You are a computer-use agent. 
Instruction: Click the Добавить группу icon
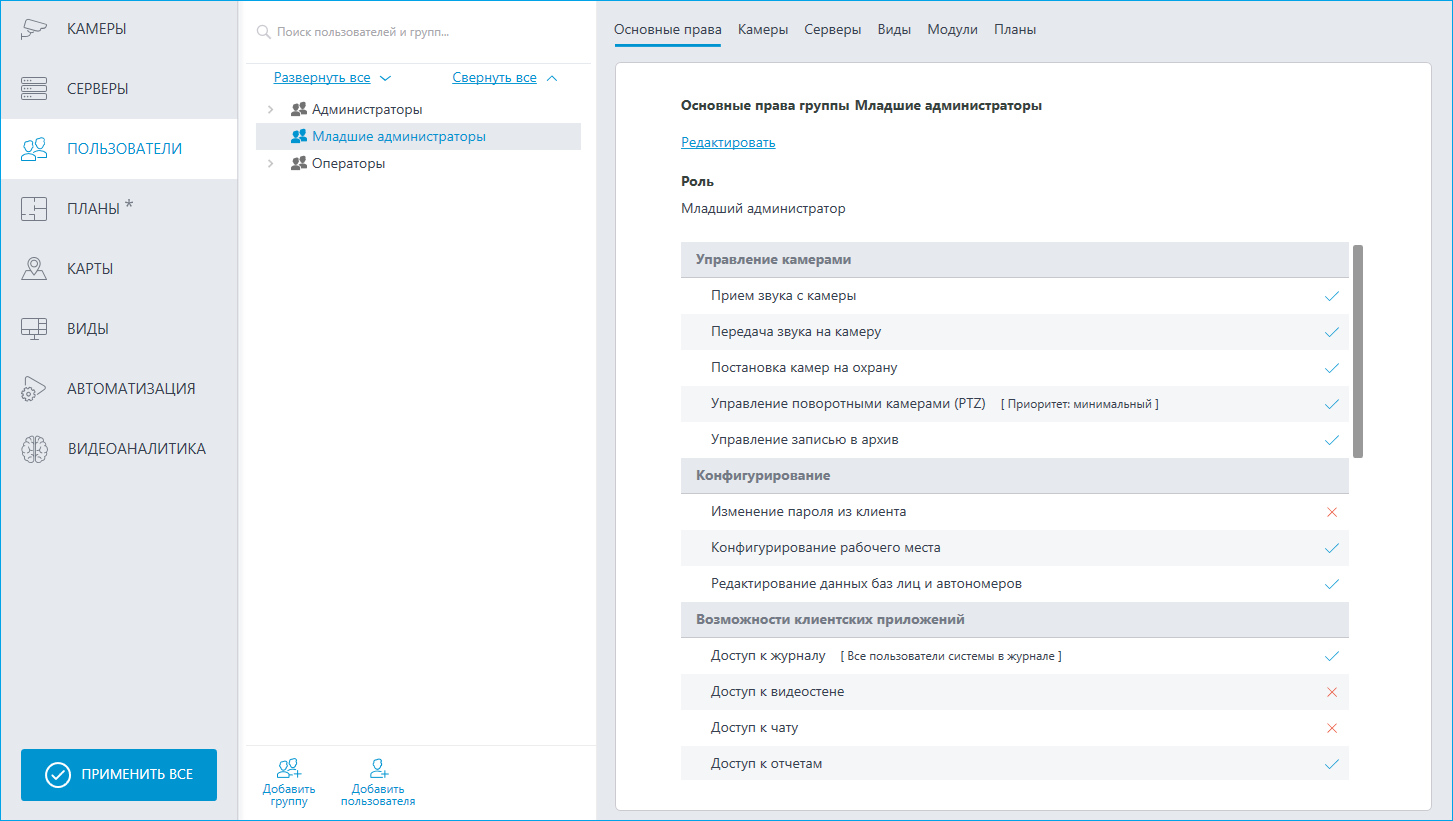click(289, 768)
